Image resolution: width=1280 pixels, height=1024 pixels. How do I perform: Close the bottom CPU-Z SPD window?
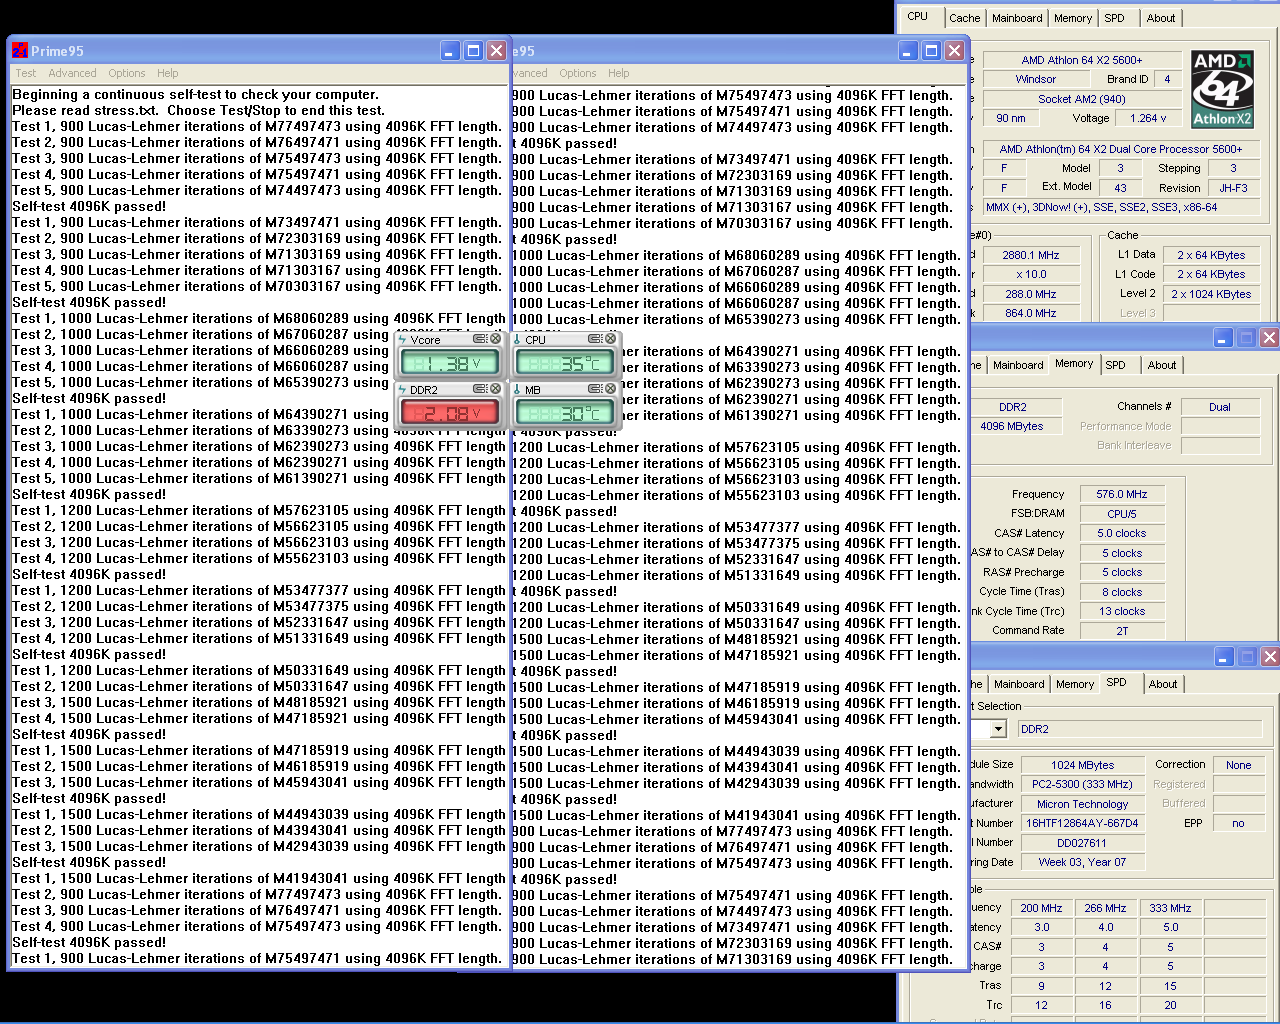[1269, 656]
